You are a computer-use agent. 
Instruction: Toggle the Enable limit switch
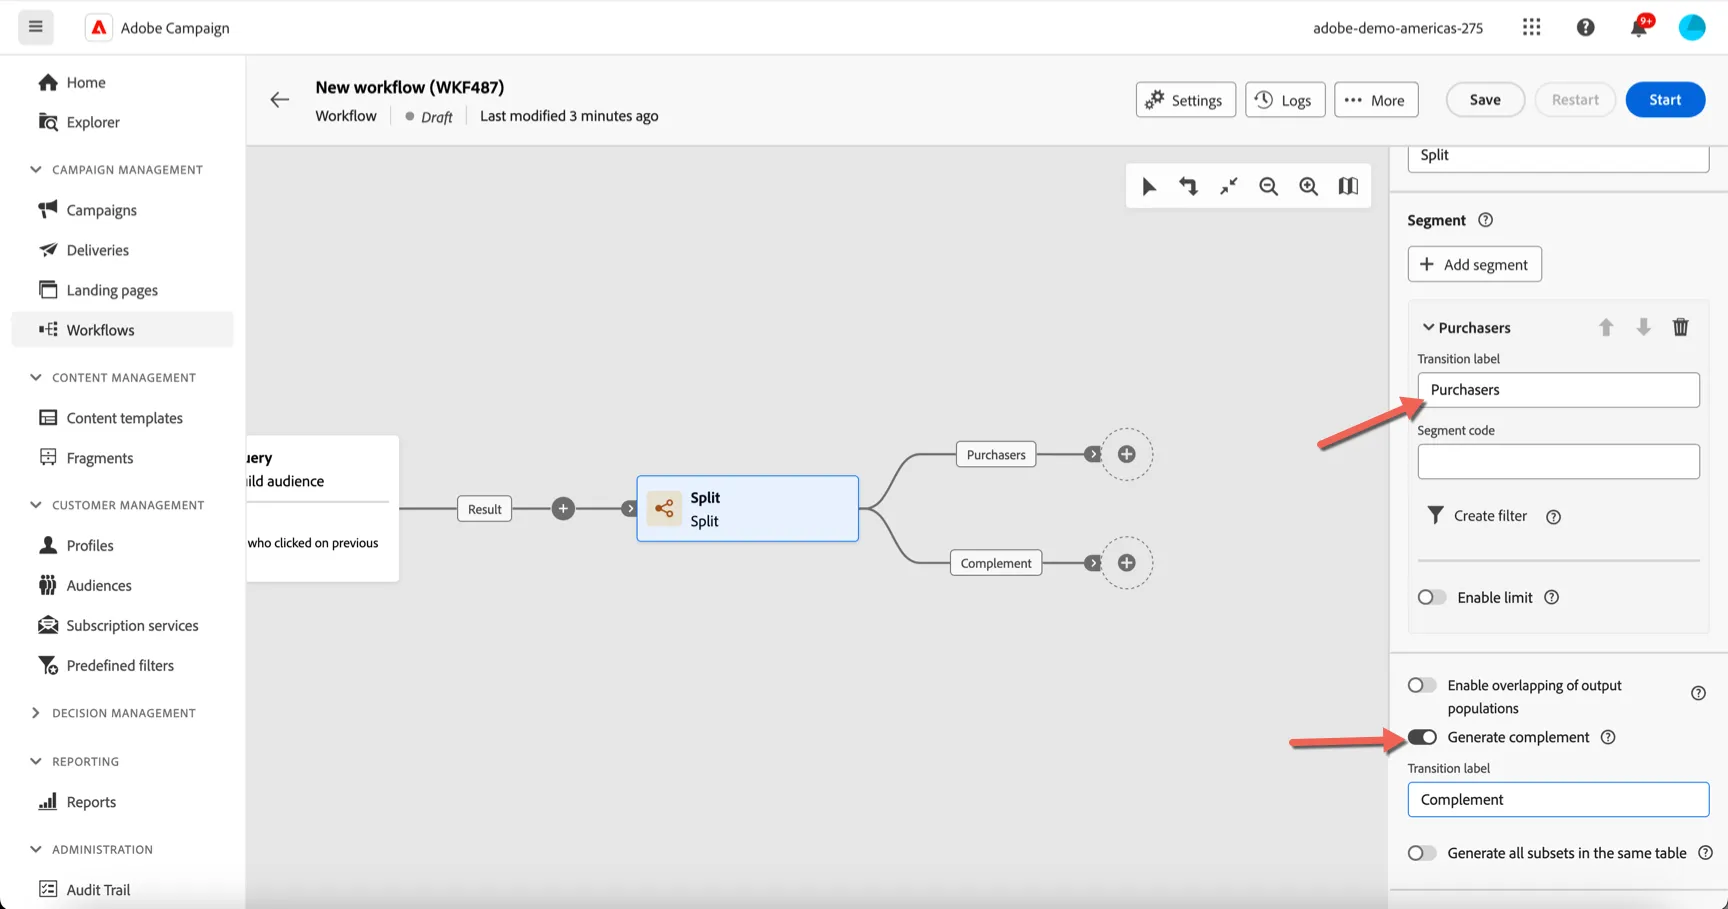pos(1432,597)
